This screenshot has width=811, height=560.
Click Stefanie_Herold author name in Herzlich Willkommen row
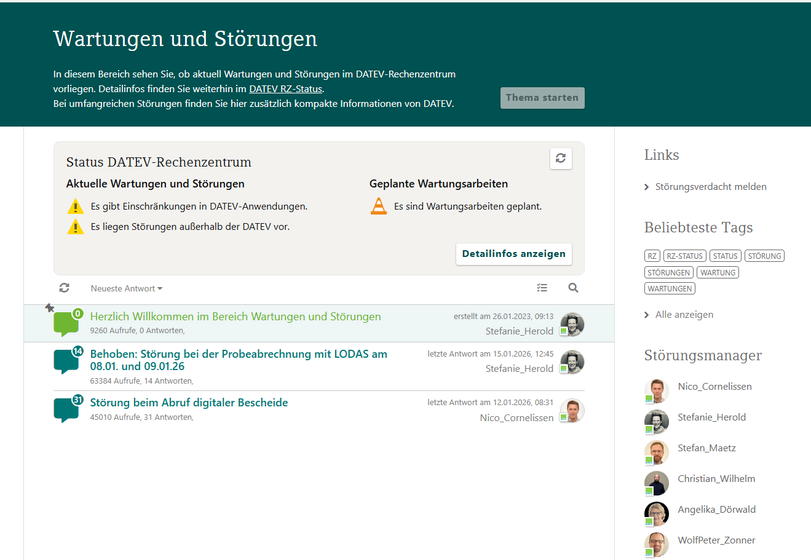(x=519, y=331)
